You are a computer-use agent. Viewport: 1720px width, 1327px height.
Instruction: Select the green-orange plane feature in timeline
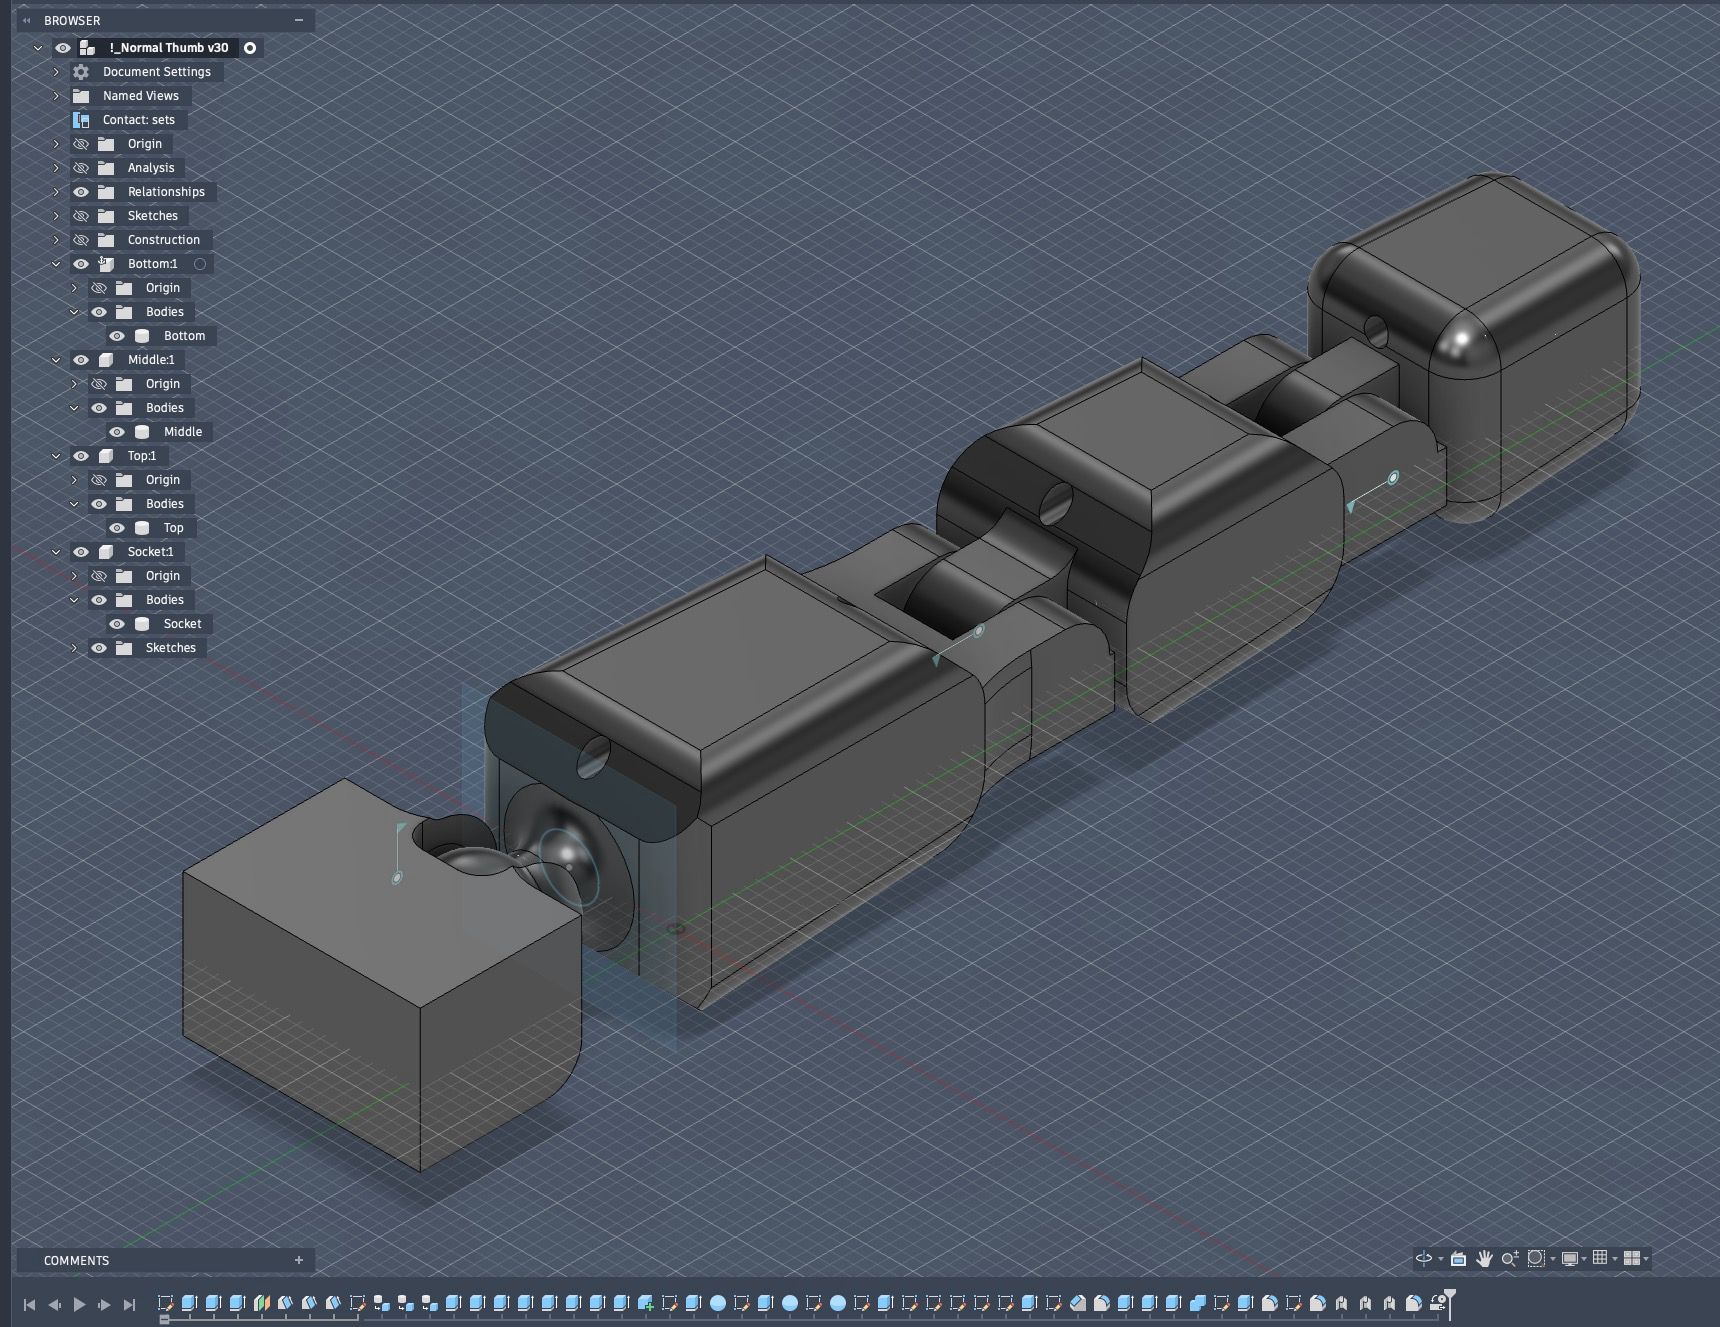[262, 1303]
